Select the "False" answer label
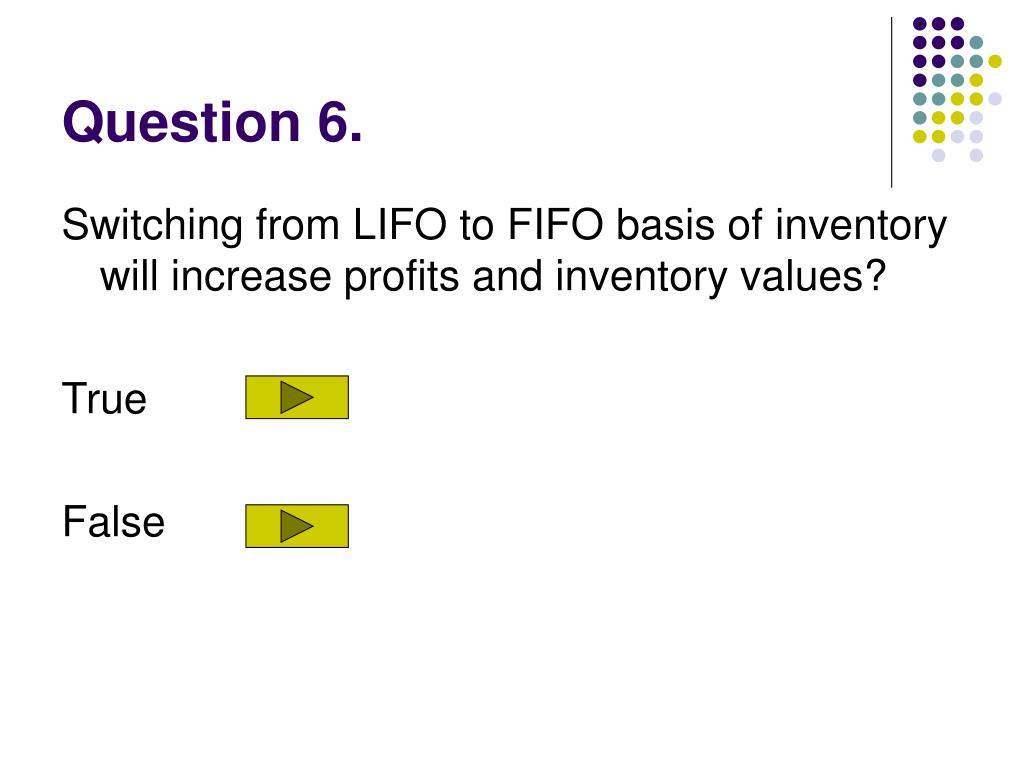The height and width of the screenshot is (768, 1024). (114, 522)
